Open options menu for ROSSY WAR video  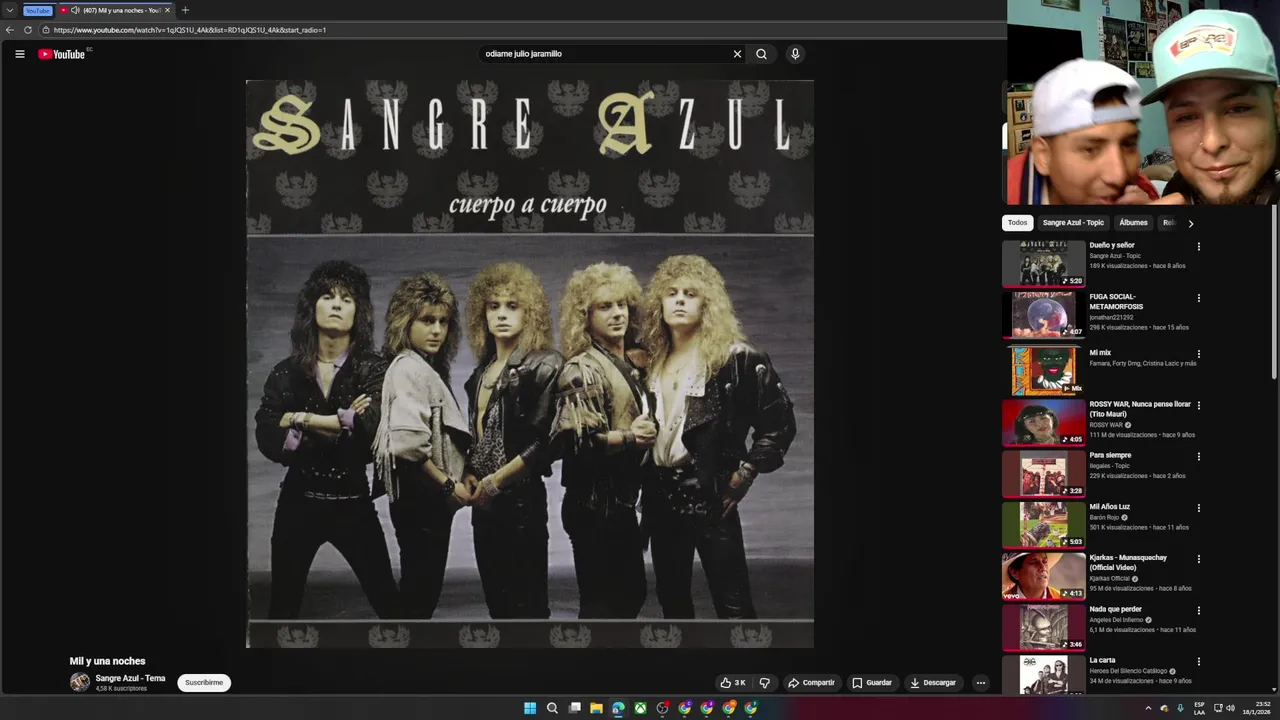1198,405
